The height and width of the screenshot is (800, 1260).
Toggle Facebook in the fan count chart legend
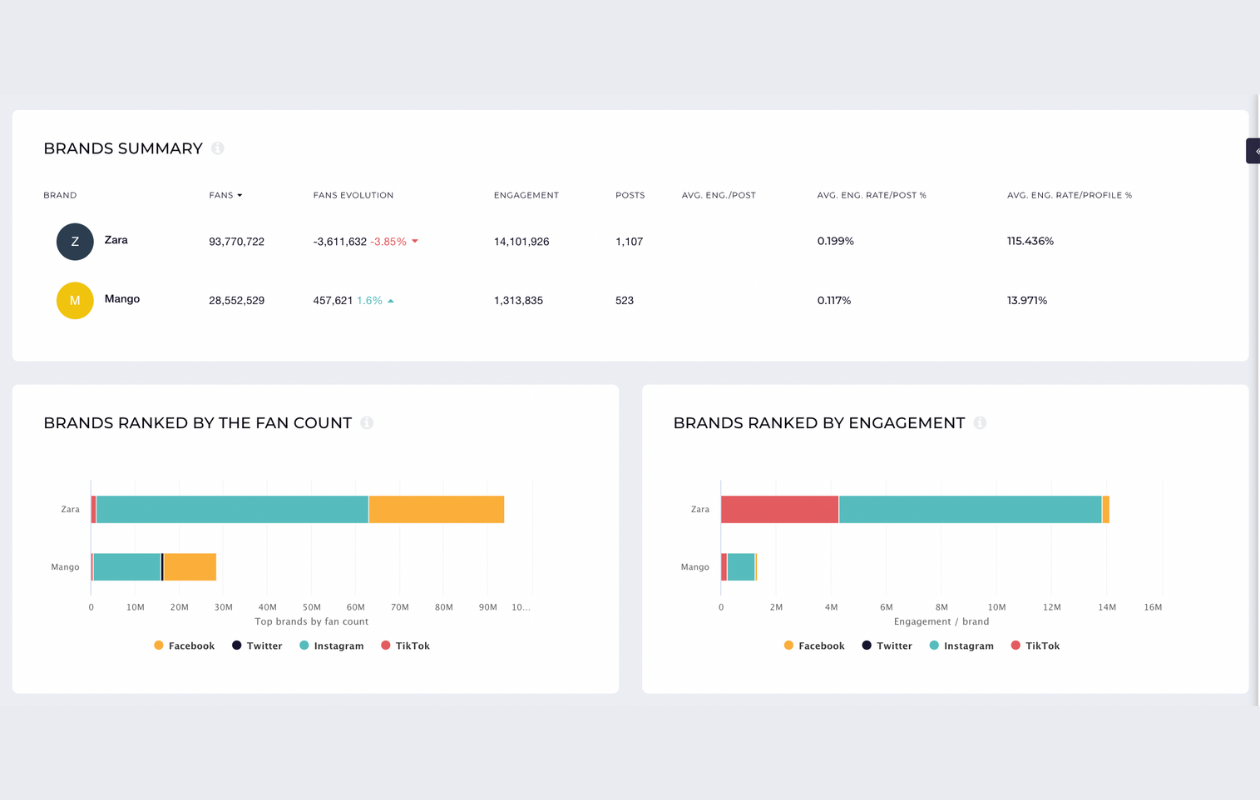184,646
